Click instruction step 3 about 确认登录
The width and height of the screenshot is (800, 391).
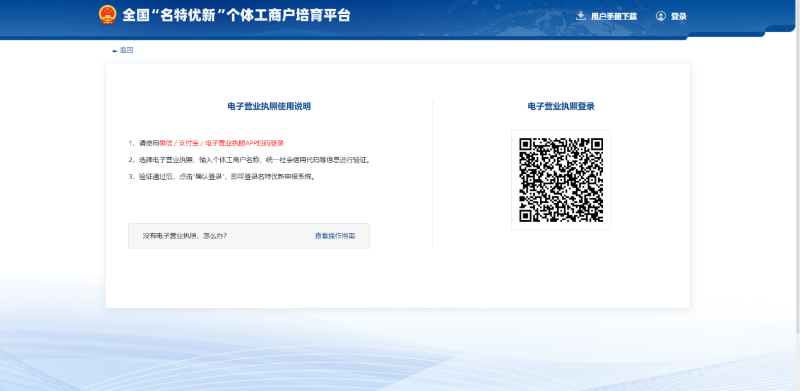click(x=222, y=177)
